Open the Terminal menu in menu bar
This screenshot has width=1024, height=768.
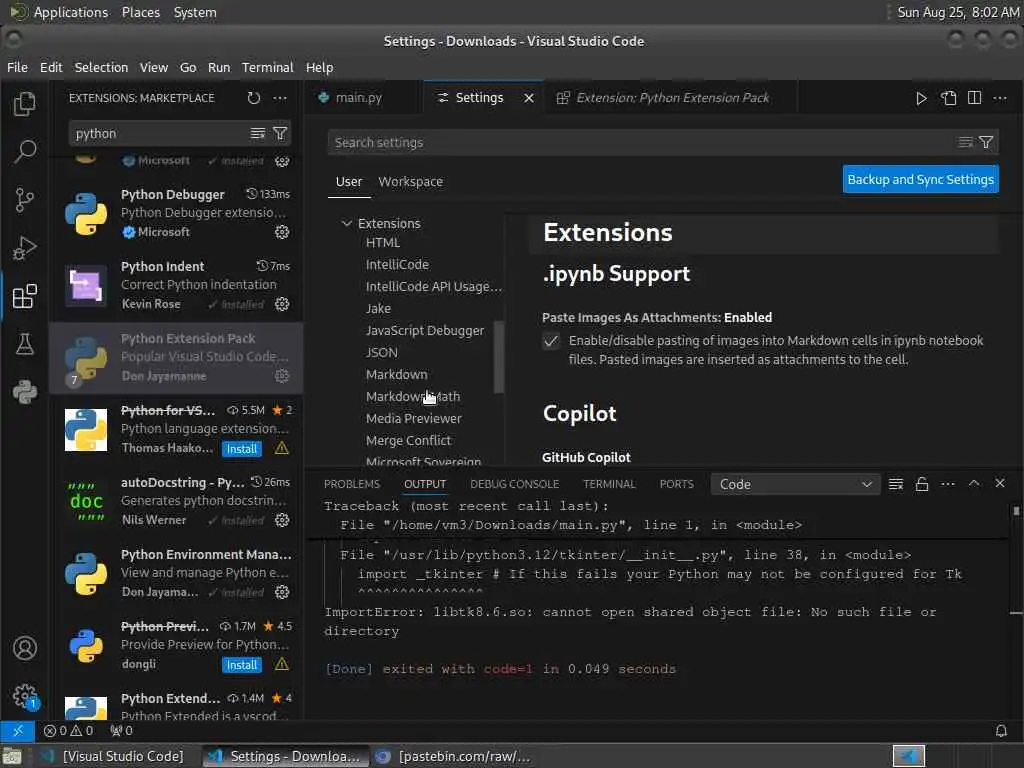267,67
